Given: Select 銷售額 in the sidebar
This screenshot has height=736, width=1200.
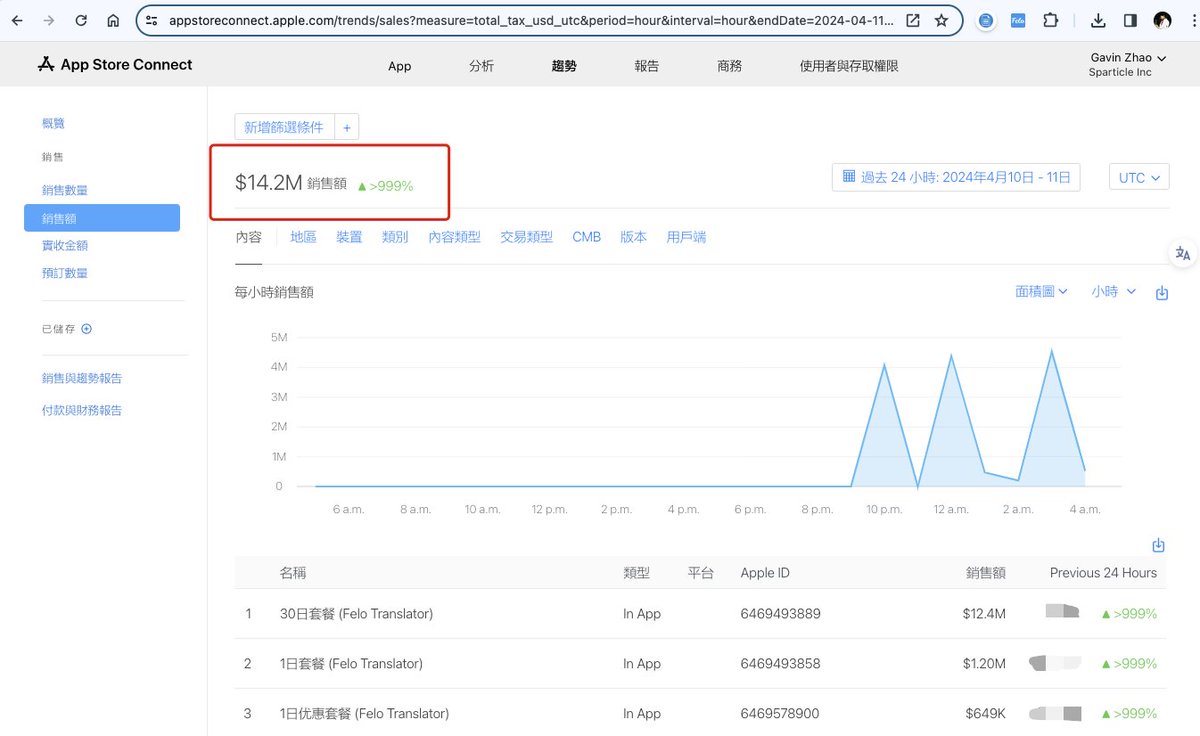Looking at the screenshot, I should [x=102, y=218].
